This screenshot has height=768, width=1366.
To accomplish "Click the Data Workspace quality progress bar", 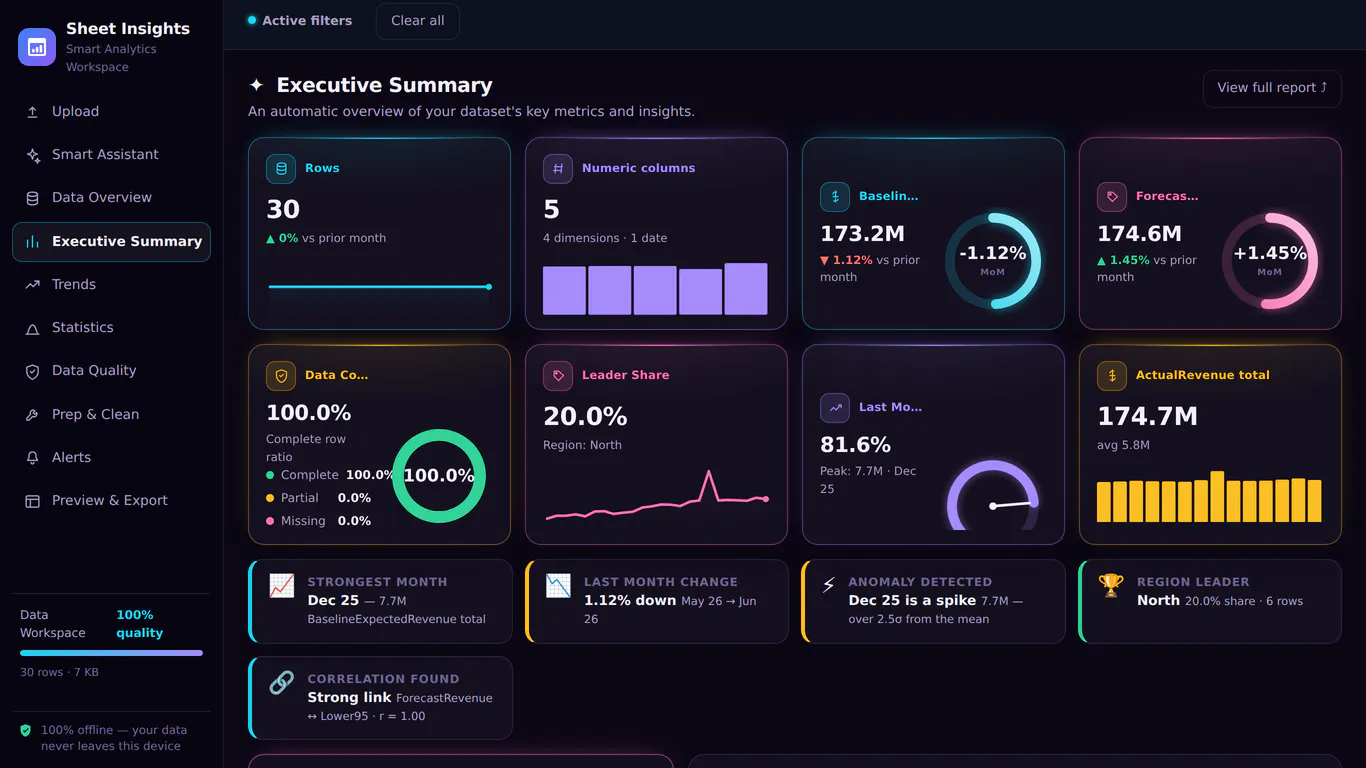I will [x=111, y=653].
